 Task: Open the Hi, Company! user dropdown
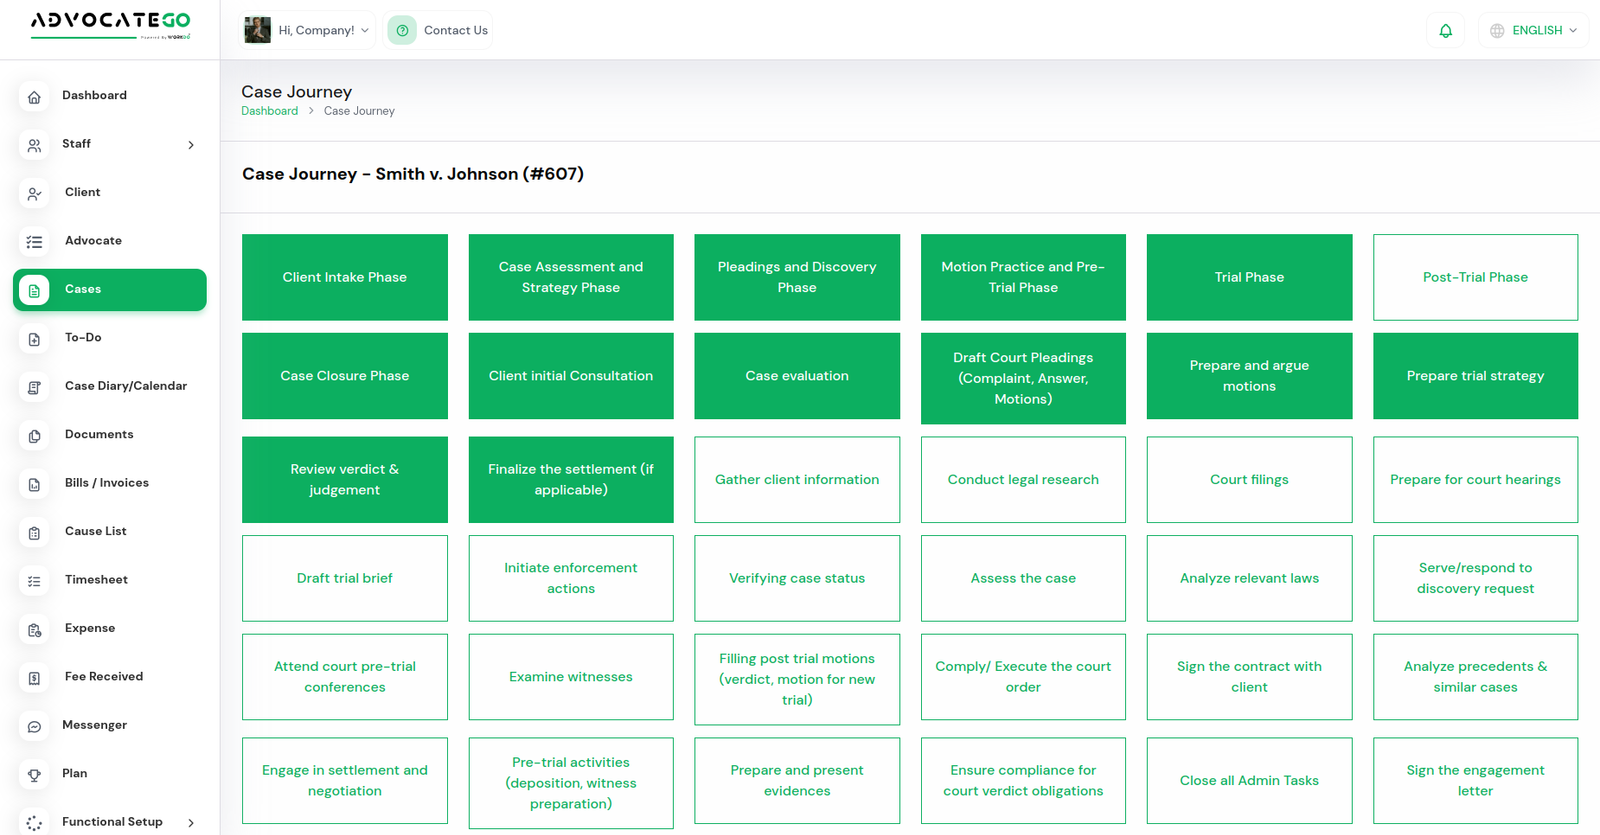[308, 31]
